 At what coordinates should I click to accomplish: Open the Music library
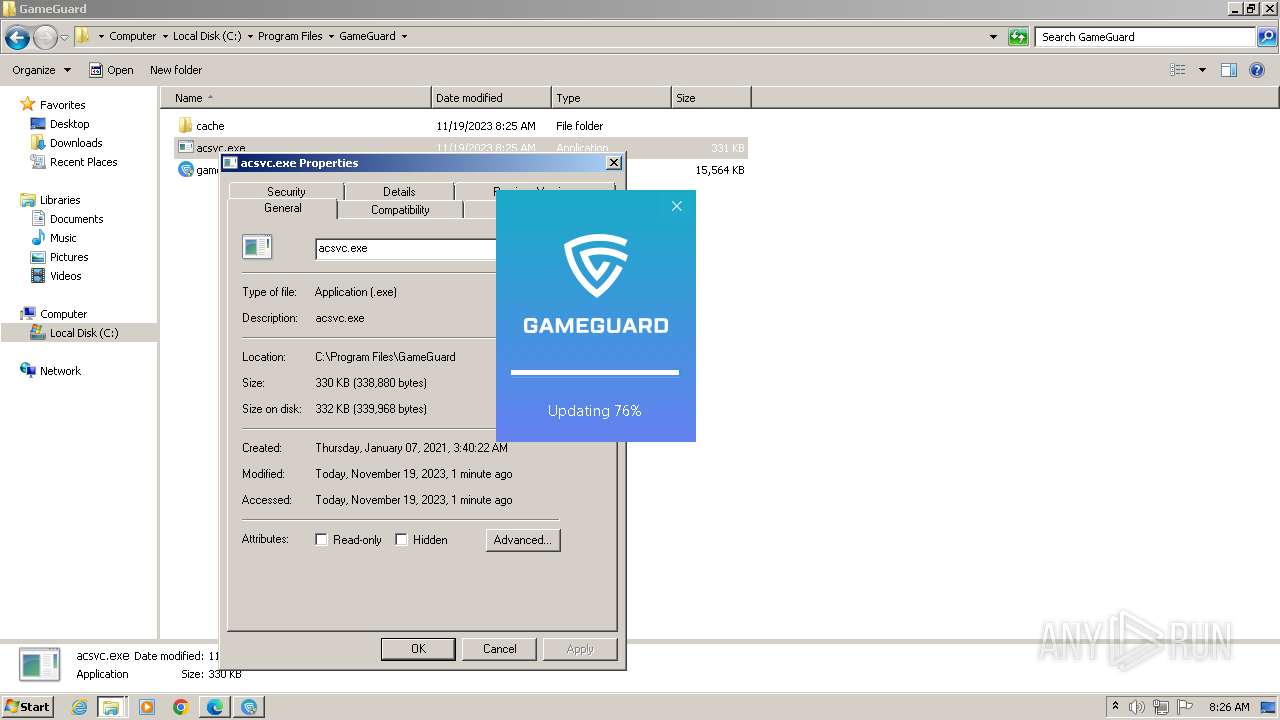tap(63, 238)
